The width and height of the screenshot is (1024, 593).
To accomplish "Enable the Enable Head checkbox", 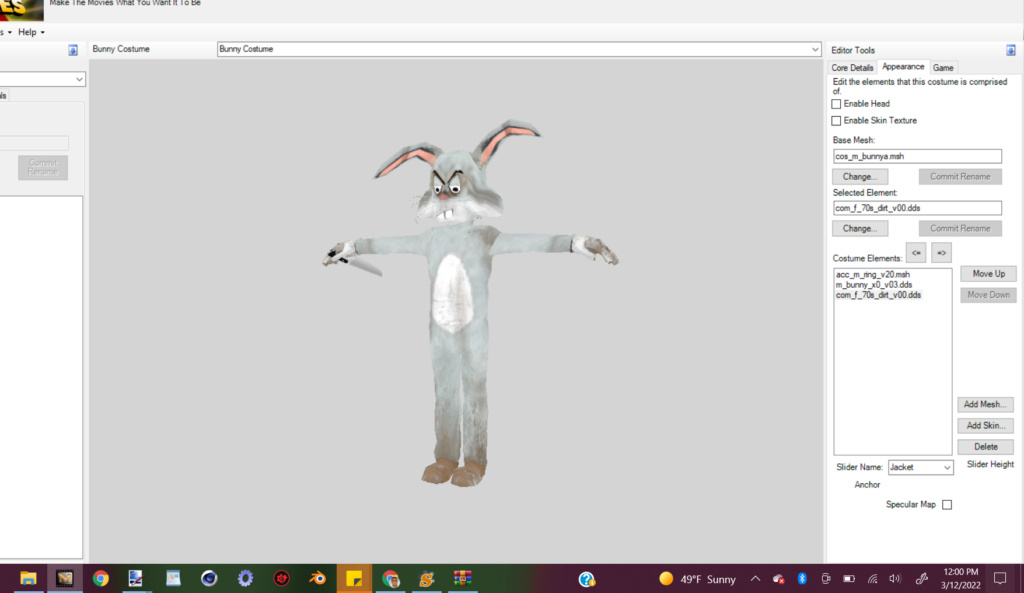I will [x=836, y=104].
